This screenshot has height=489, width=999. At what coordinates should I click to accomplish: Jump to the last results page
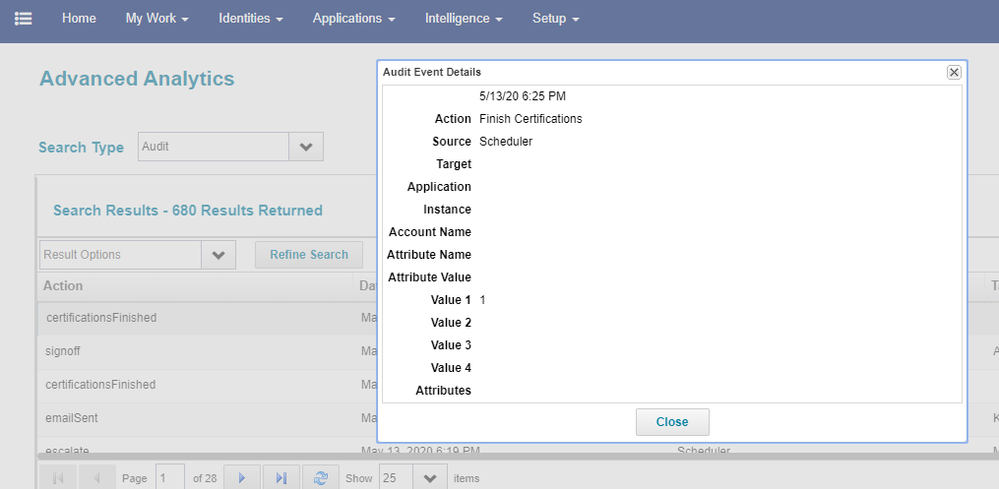point(281,478)
